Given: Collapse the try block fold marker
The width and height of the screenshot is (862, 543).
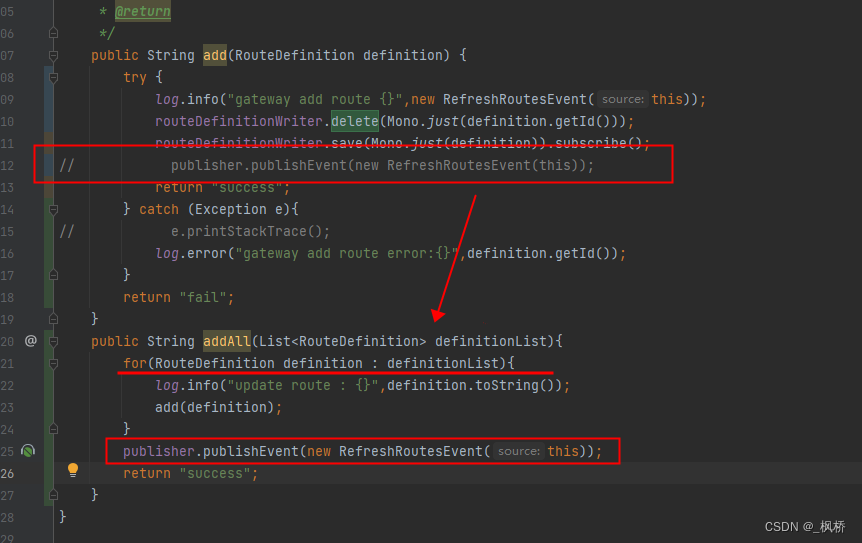Looking at the screenshot, I should click(53, 77).
